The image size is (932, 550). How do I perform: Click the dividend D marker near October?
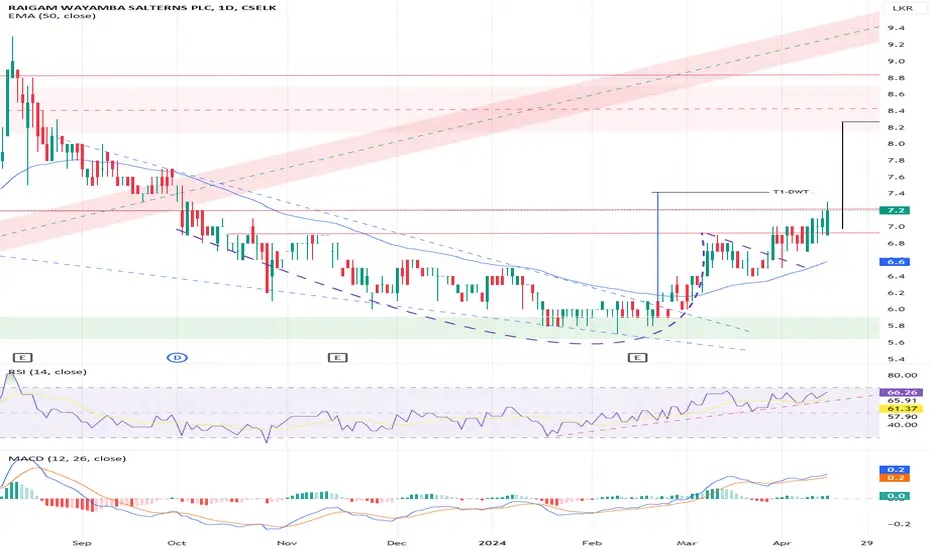[x=177, y=357]
